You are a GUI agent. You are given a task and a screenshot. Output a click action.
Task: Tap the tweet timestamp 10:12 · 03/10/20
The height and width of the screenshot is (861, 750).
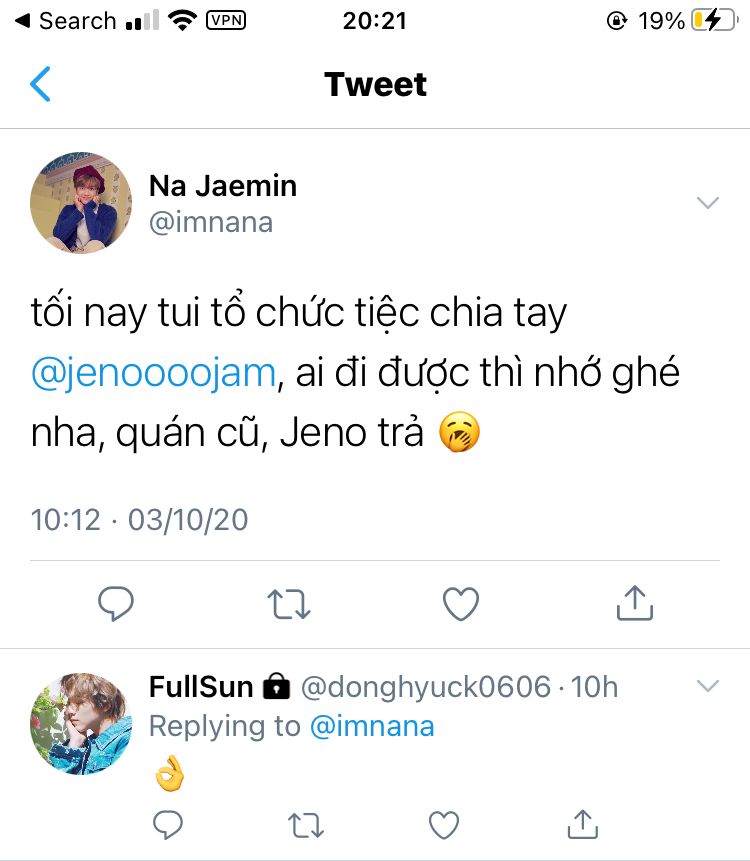click(x=139, y=520)
